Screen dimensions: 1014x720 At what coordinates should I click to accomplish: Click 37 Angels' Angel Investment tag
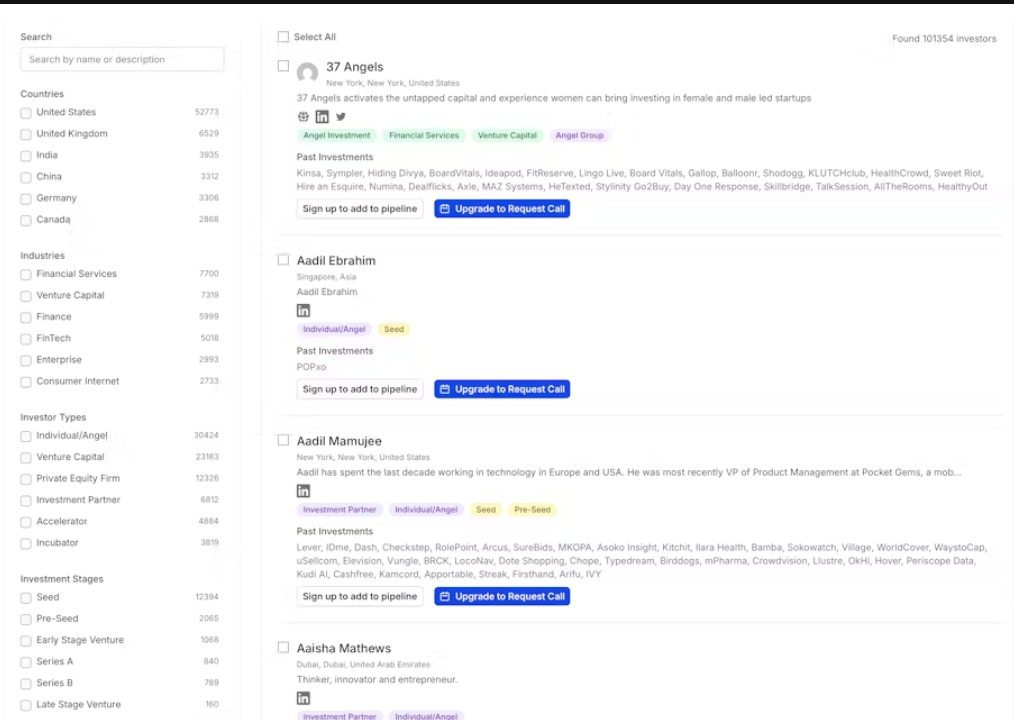[337, 135]
